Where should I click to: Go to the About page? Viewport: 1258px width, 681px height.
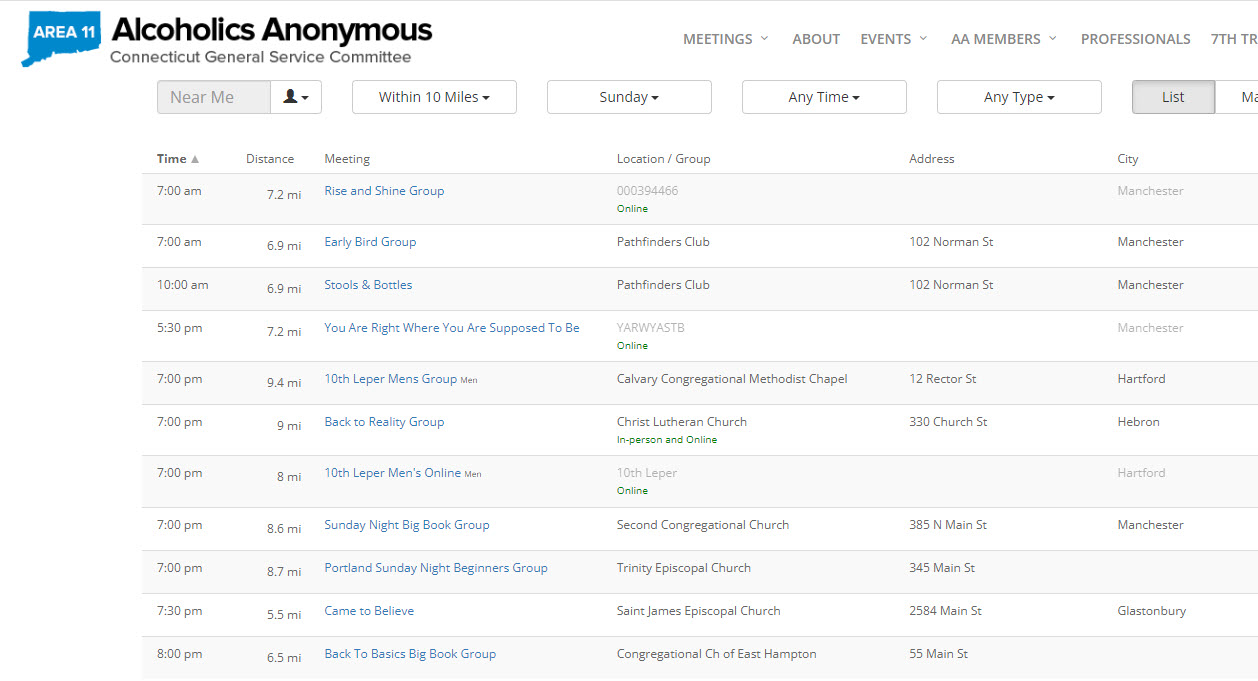pos(816,39)
